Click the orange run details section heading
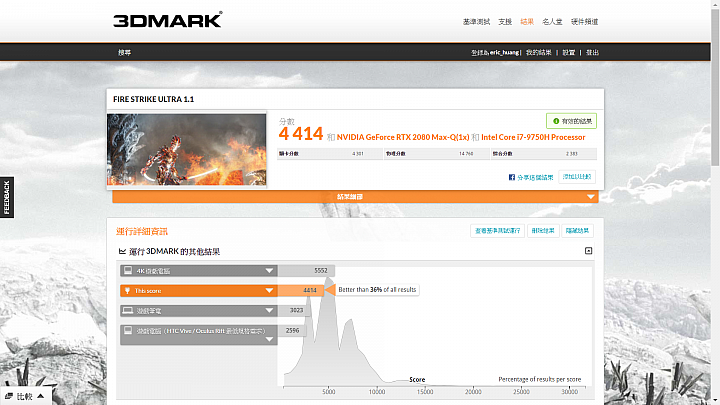 tap(142, 231)
